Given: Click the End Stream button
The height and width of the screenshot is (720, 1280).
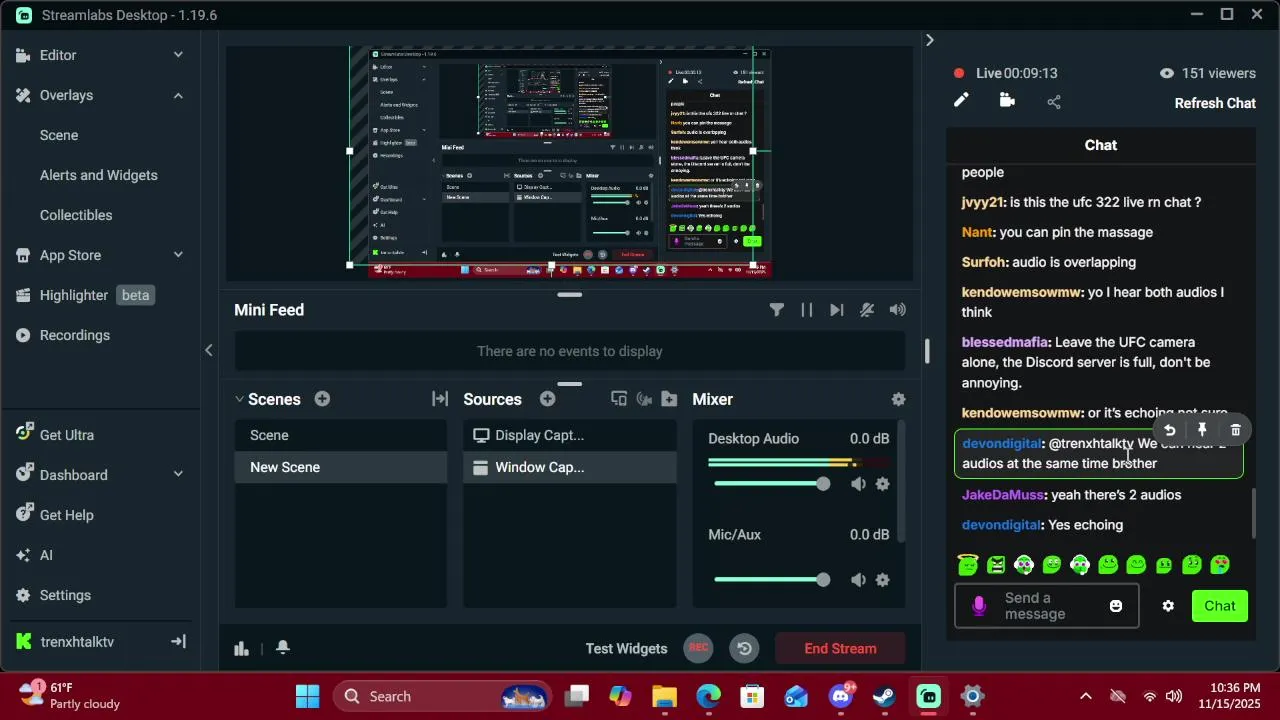Looking at the screenshot, I should click(840, 648).
